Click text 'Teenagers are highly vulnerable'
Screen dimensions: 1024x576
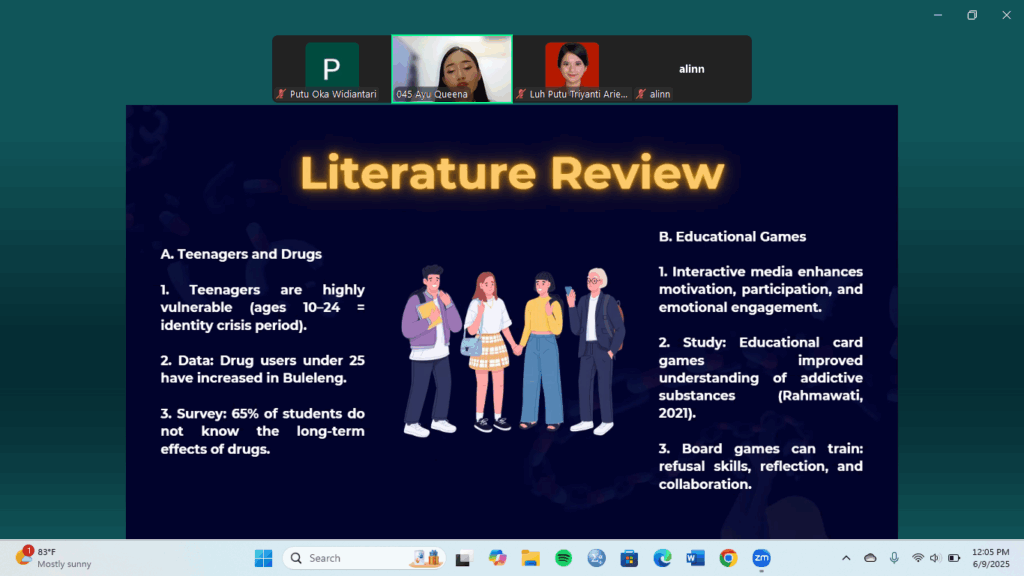tap(263, 298)
